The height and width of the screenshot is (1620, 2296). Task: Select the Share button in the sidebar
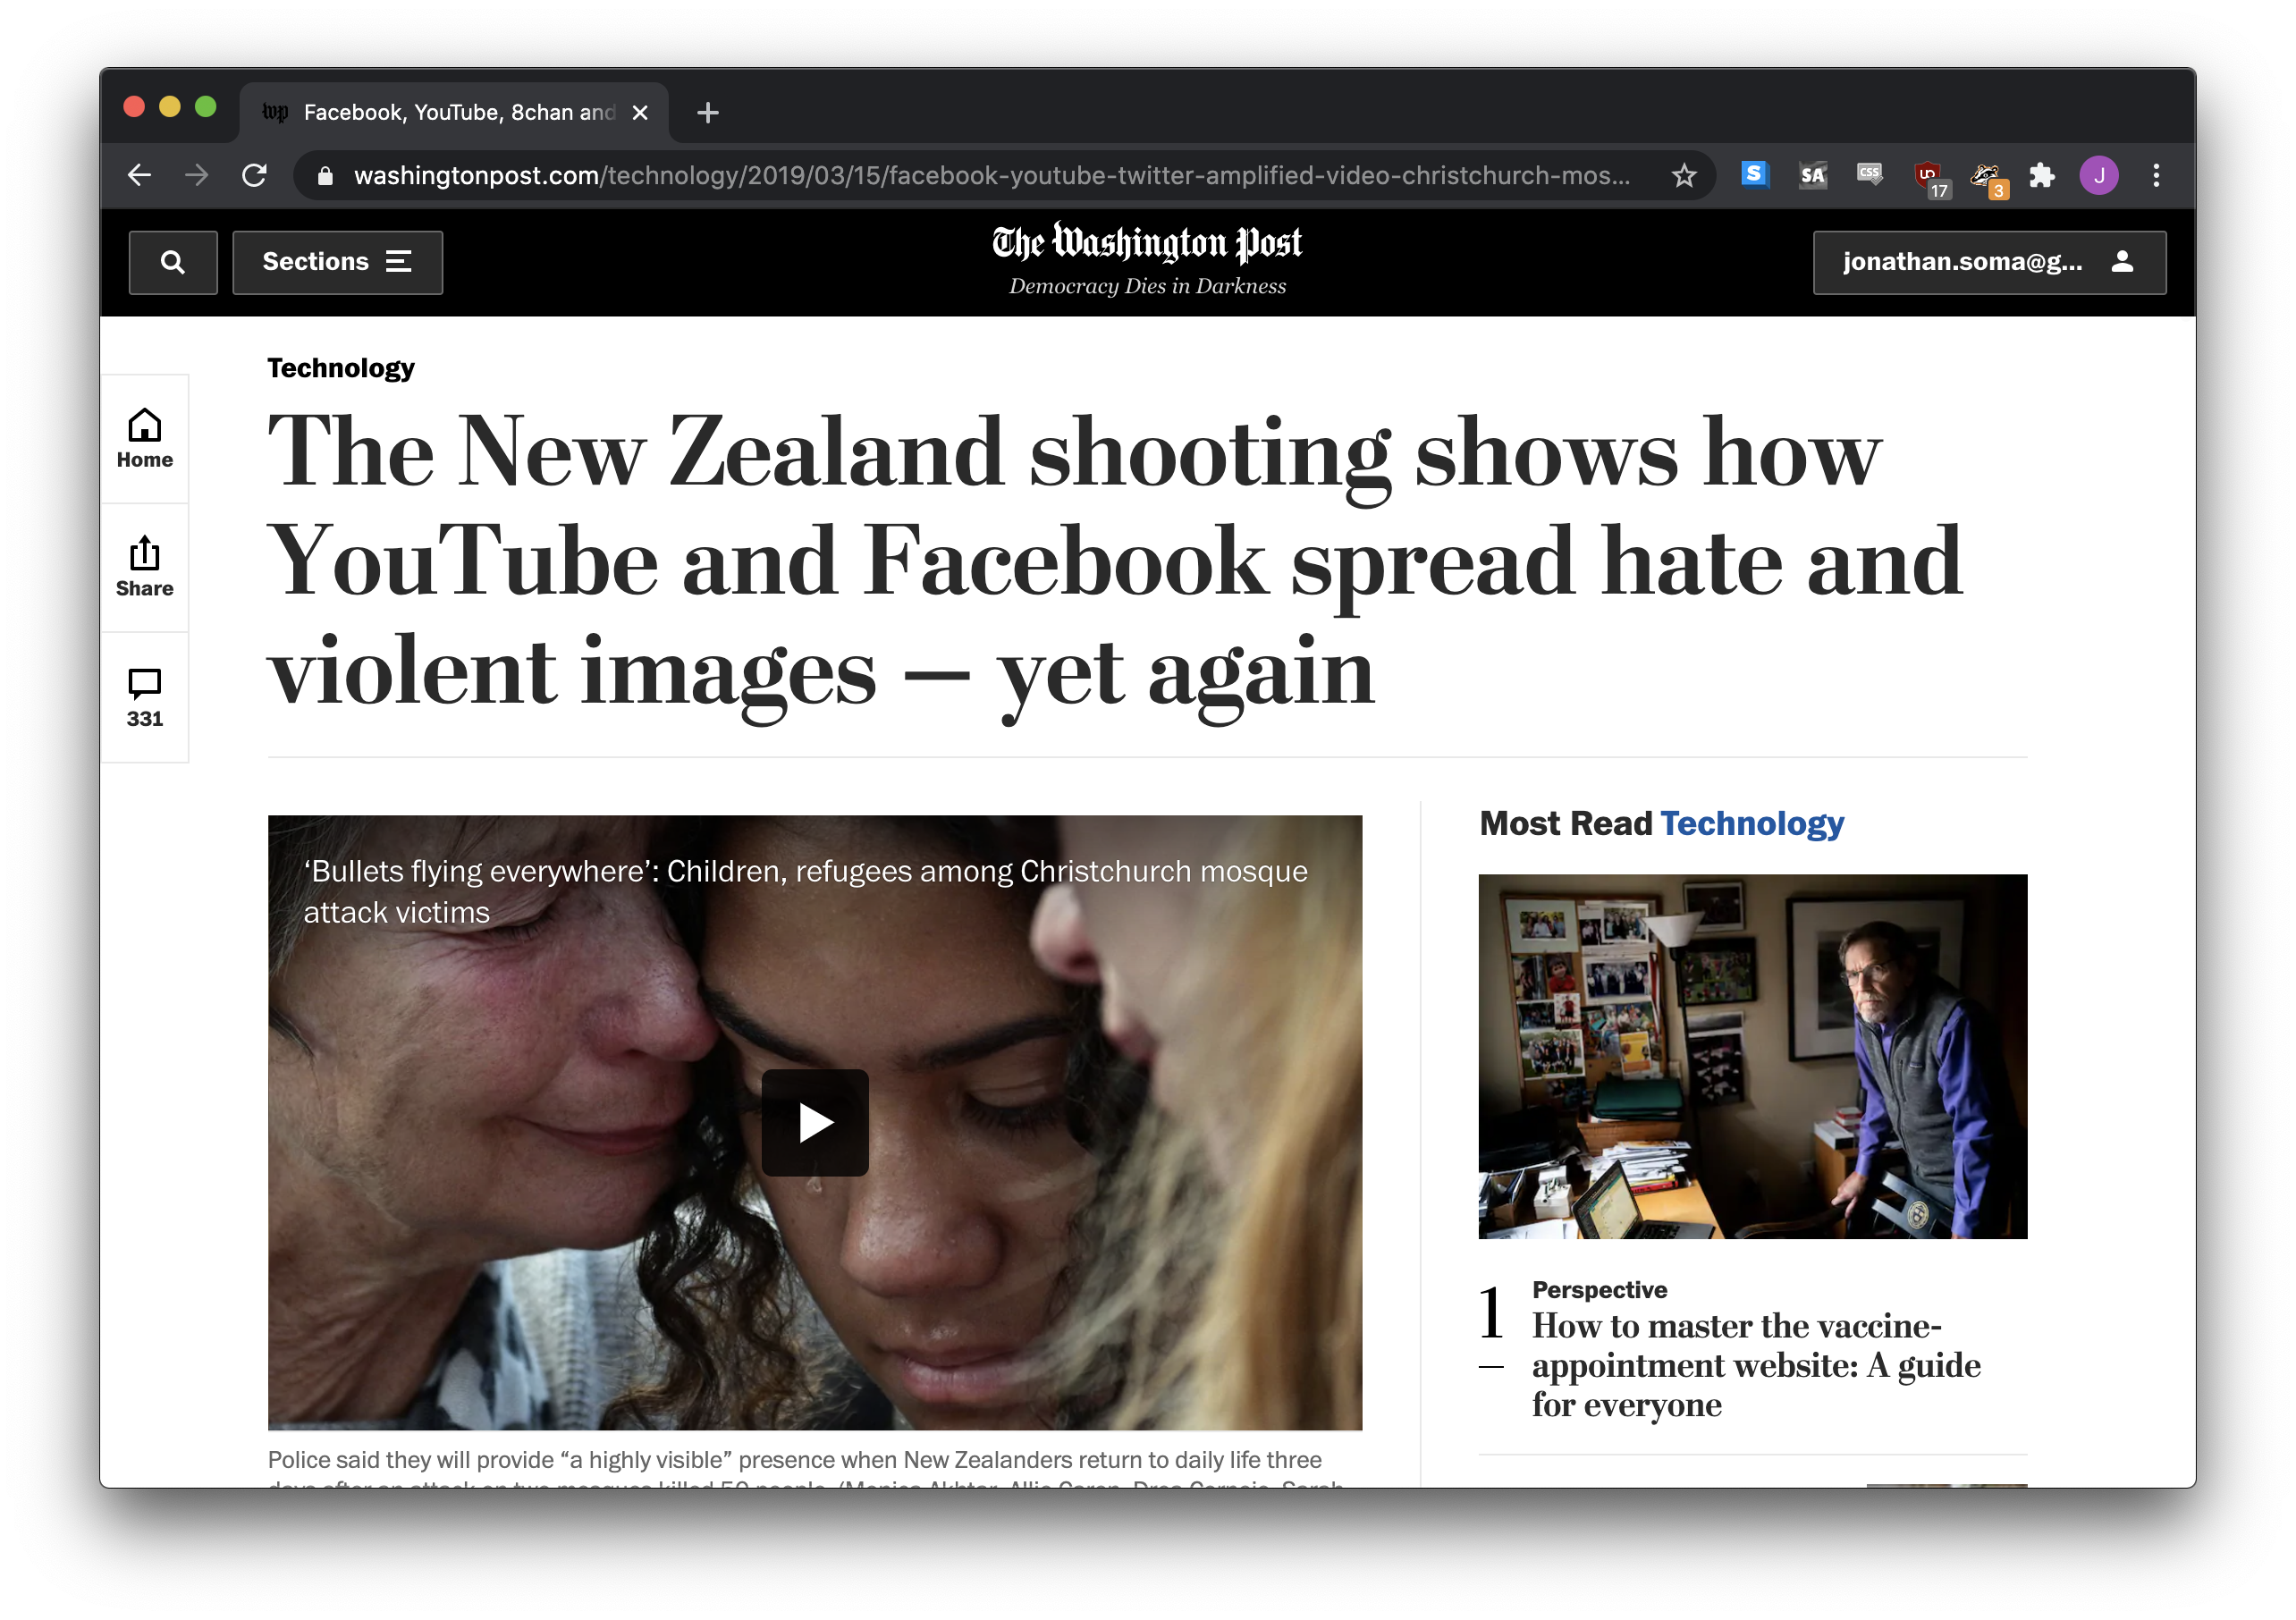click(144, 567)
